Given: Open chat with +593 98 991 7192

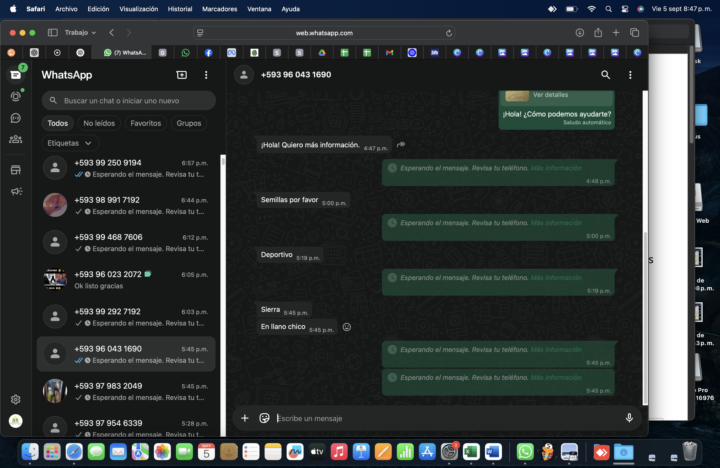Looking at the screenshot, I should click(x=126, y=205).
